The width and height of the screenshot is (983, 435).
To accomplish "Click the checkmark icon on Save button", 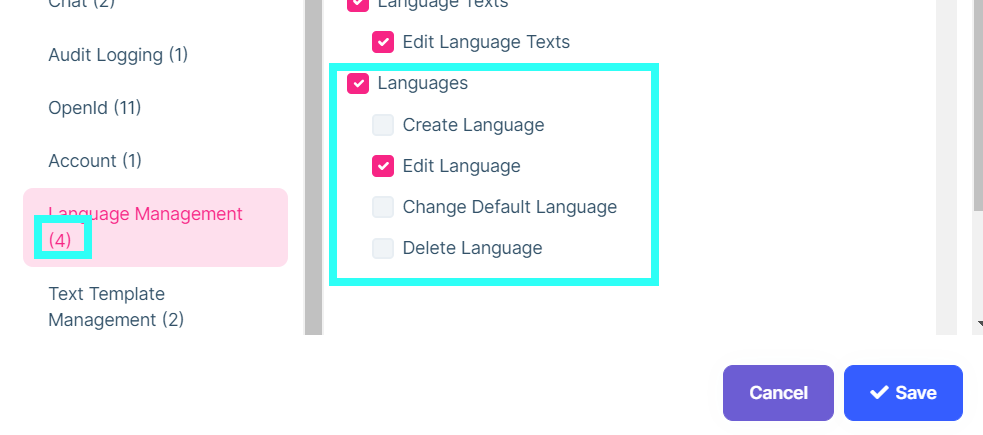I will tap(879, 392).
